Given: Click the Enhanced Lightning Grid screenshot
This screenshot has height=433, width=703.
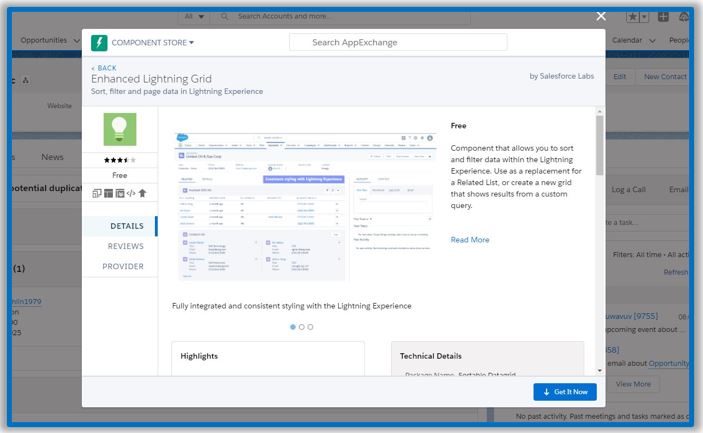Looking at the screenshot, I should coord(305,207).
